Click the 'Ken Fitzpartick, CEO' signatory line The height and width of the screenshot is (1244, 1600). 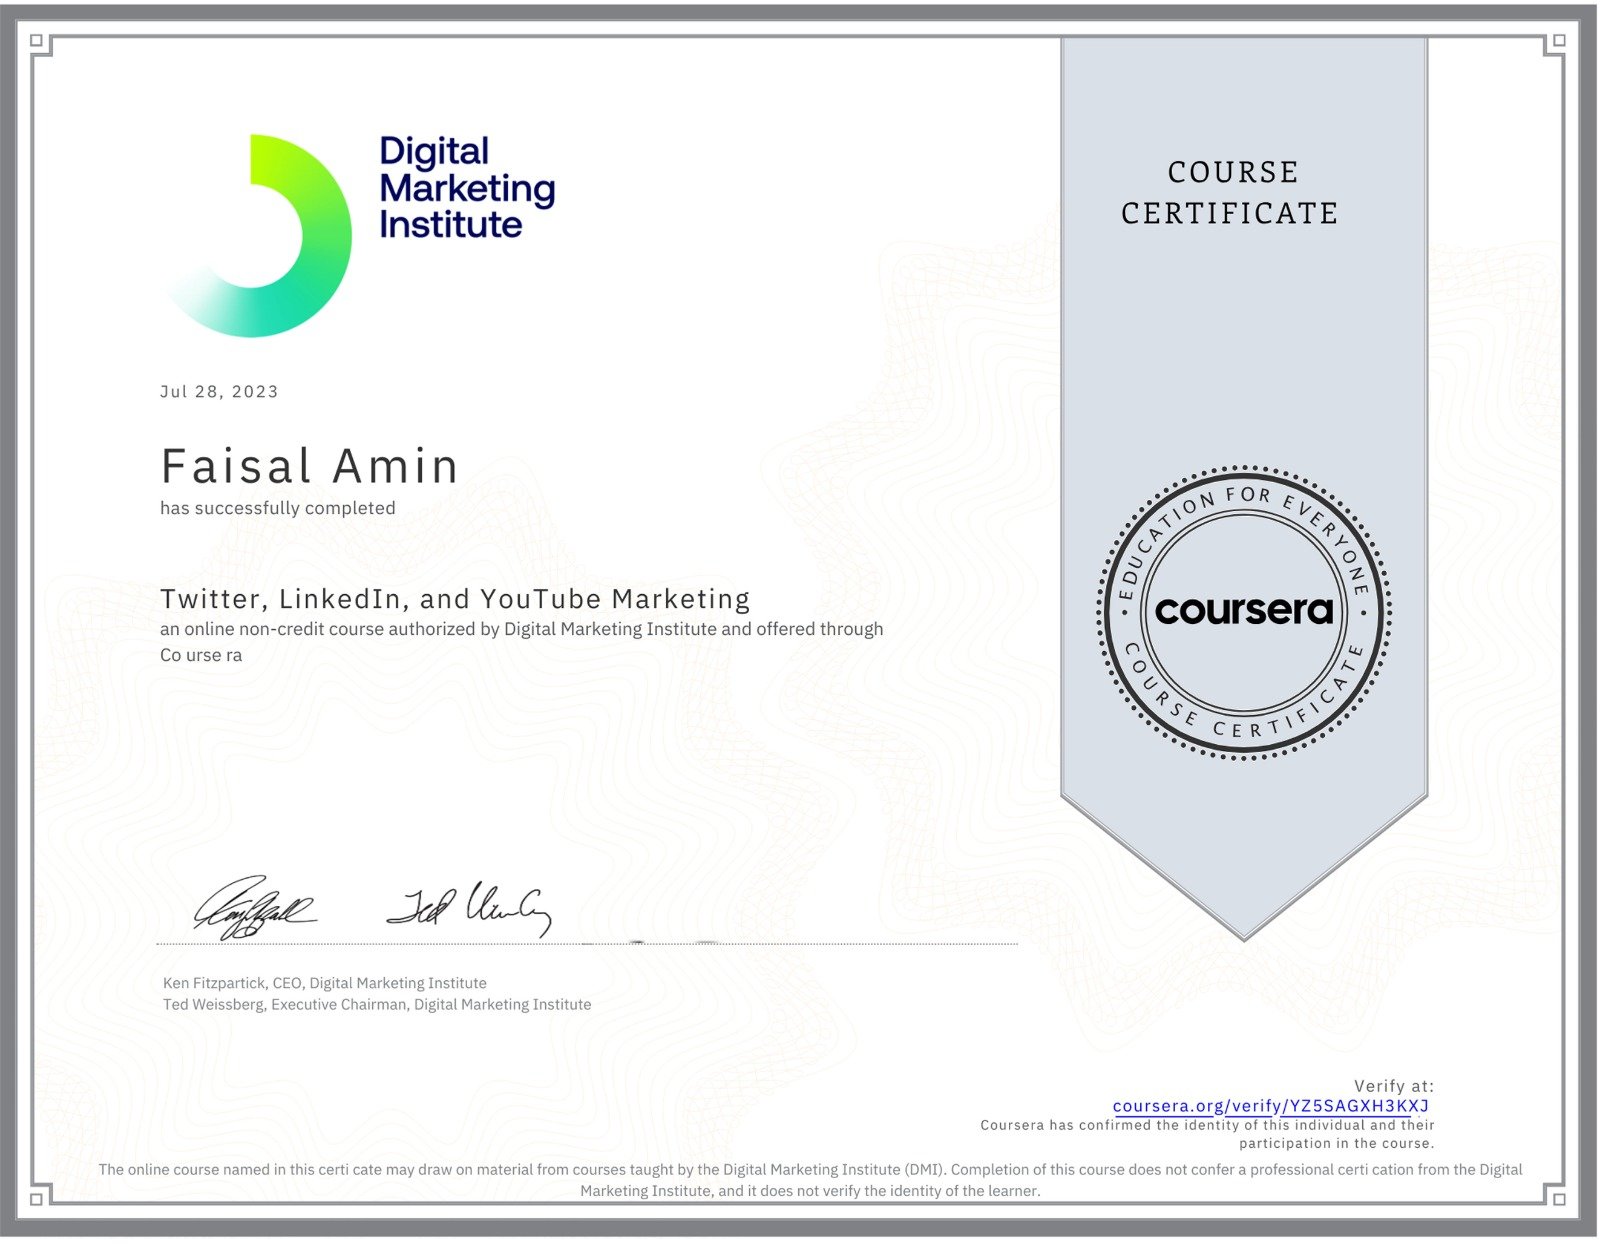tap(325, 983)
